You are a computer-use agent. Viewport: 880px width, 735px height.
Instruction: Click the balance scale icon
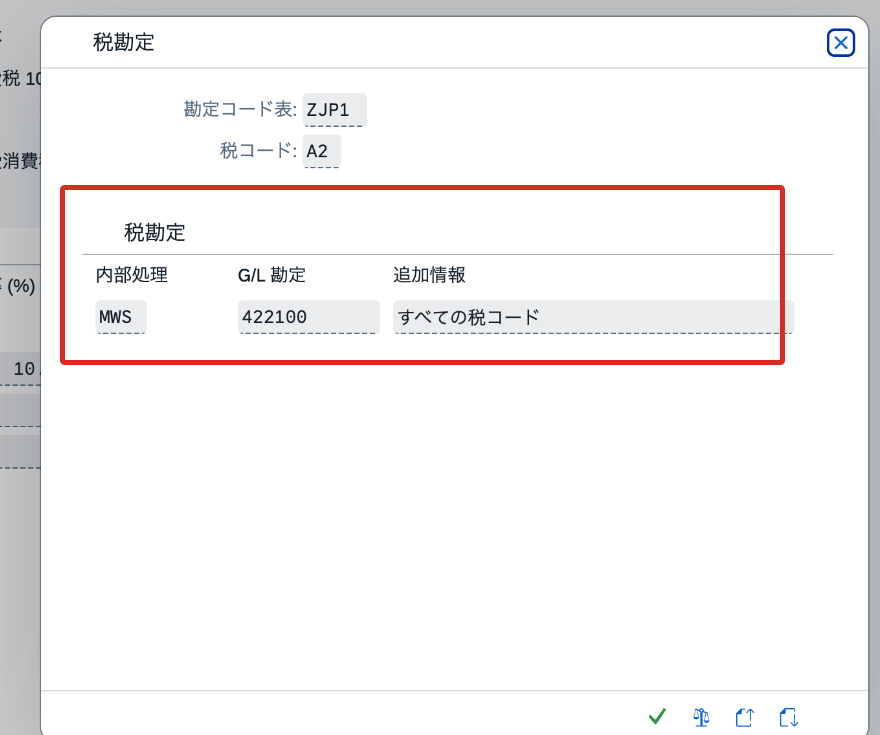point(701,716)
